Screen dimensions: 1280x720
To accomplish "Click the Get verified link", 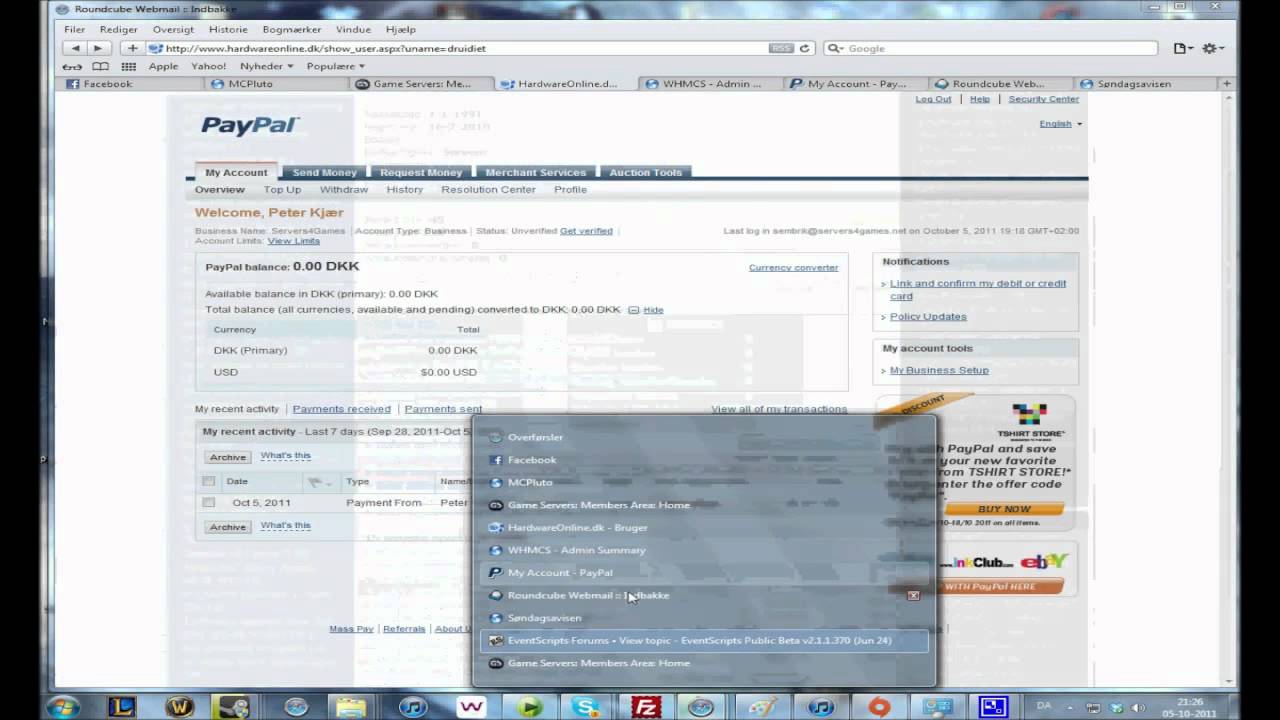I will click(x=586, y=231).
